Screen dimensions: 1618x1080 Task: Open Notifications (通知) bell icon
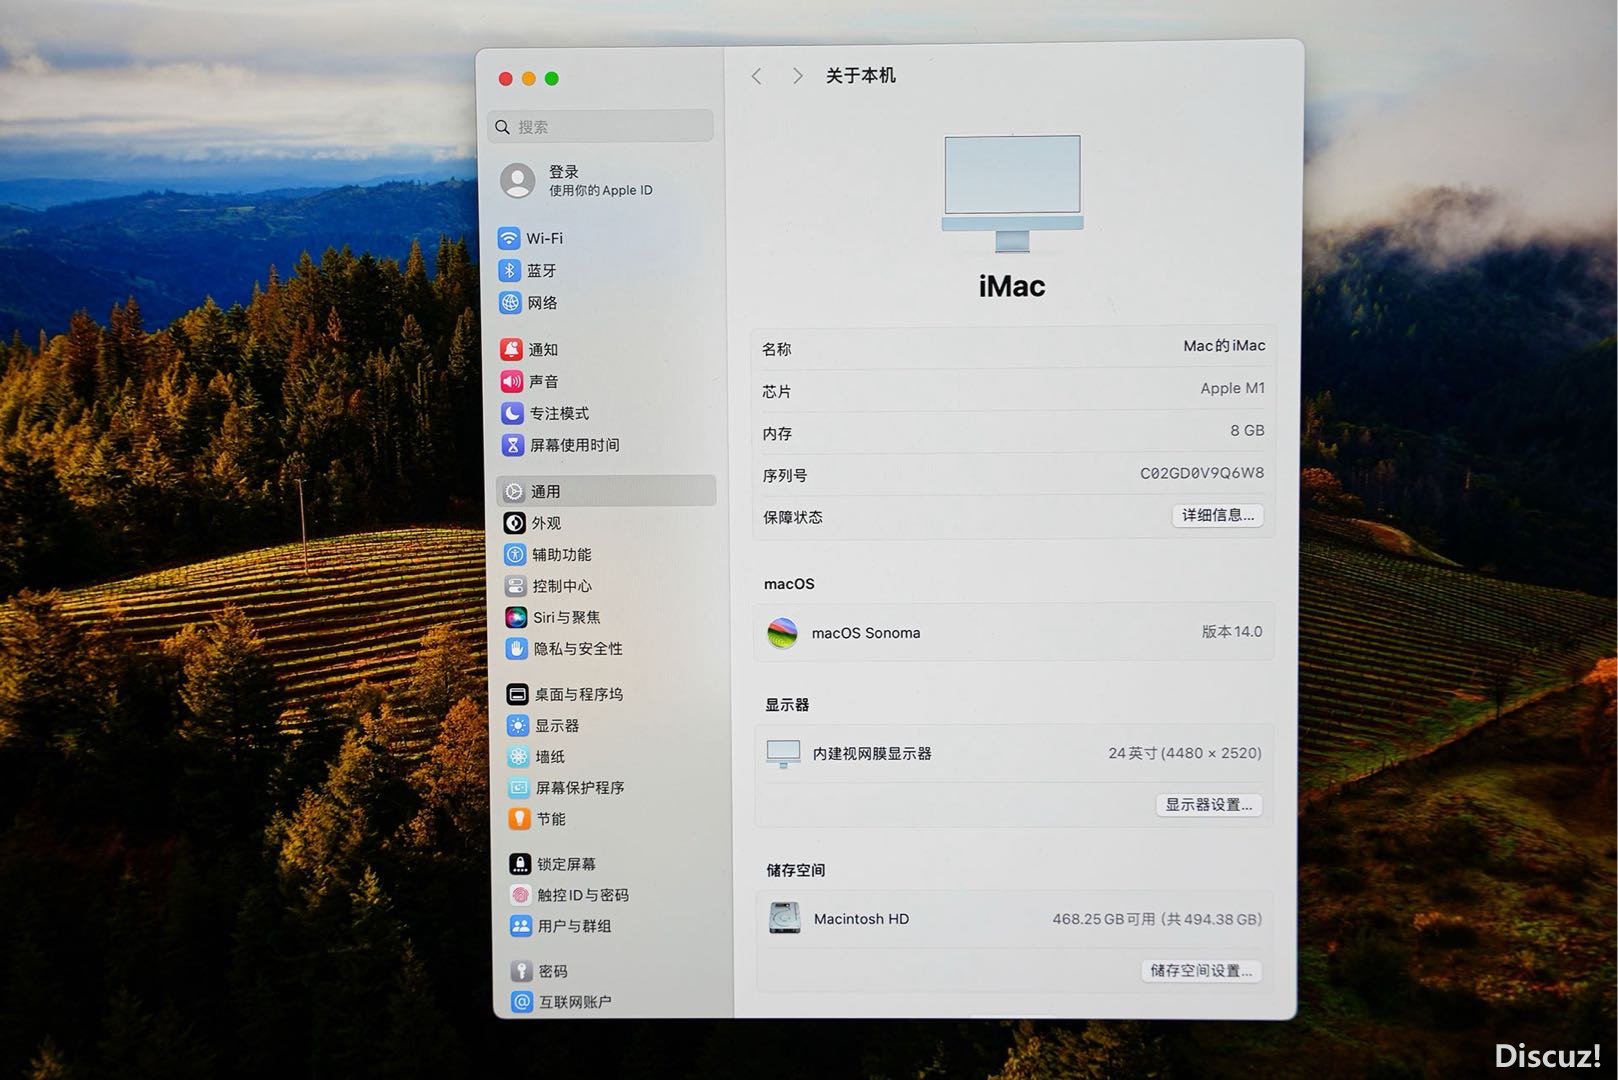click(511, 349)
